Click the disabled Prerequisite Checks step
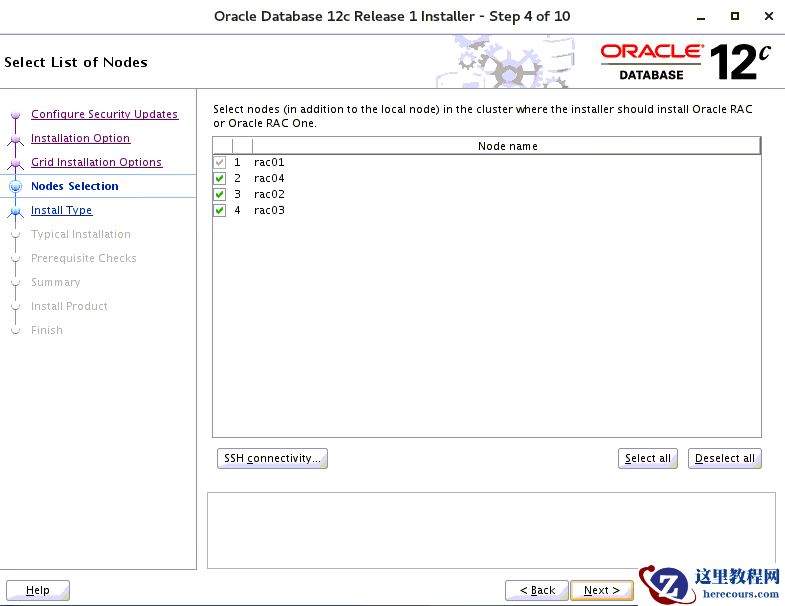The image size is (785, 606). click(x=84, y=258)
